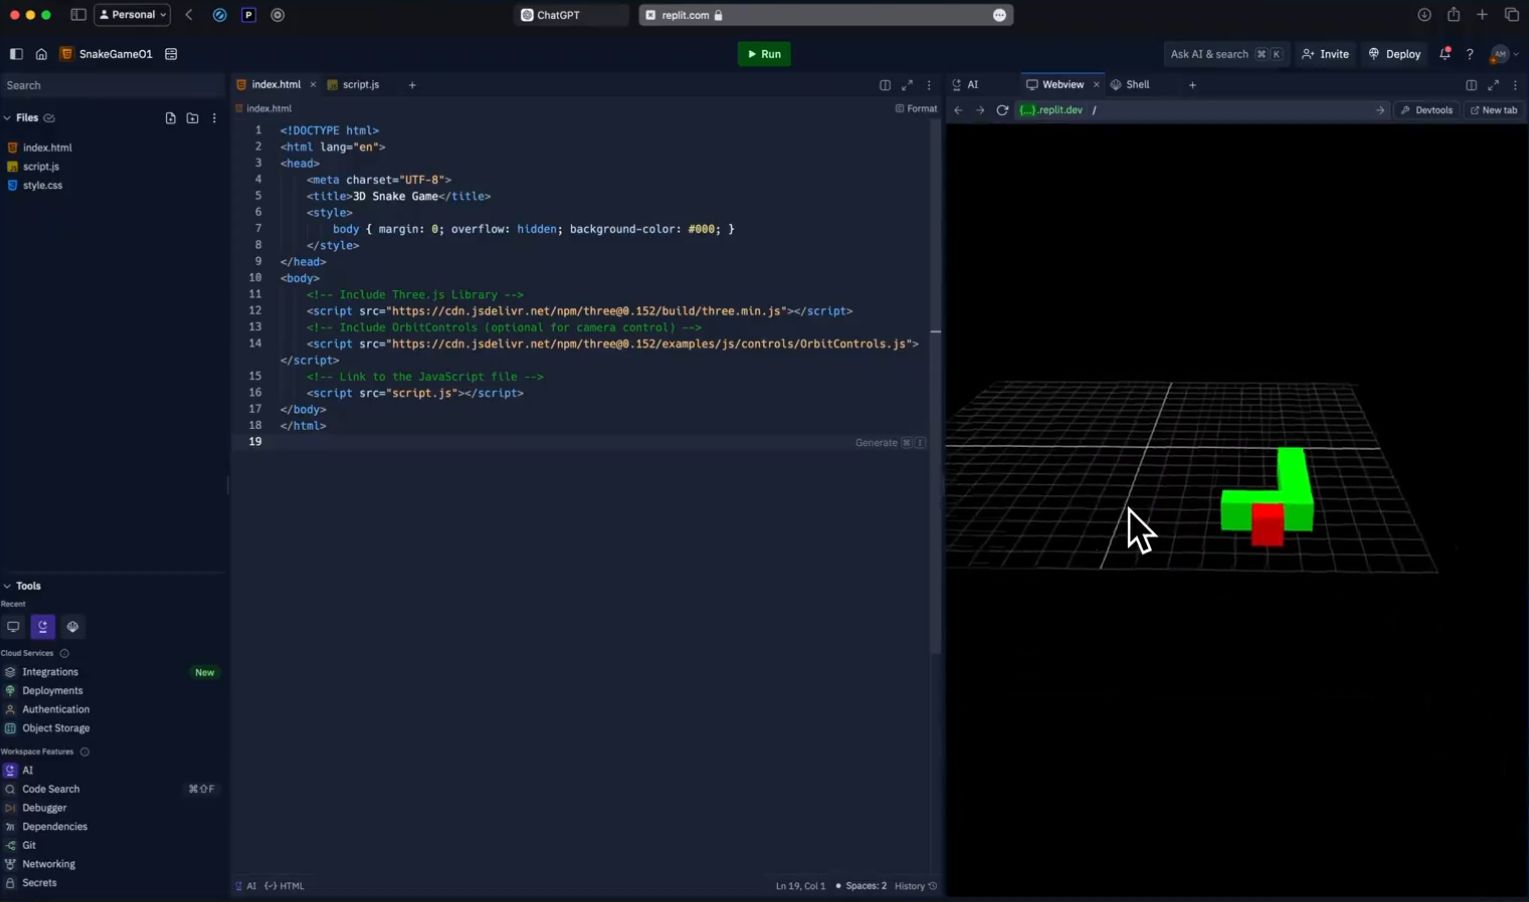Collapse the Files section
The height and width of the screenshot is (902, 1529).
point(7,118)
